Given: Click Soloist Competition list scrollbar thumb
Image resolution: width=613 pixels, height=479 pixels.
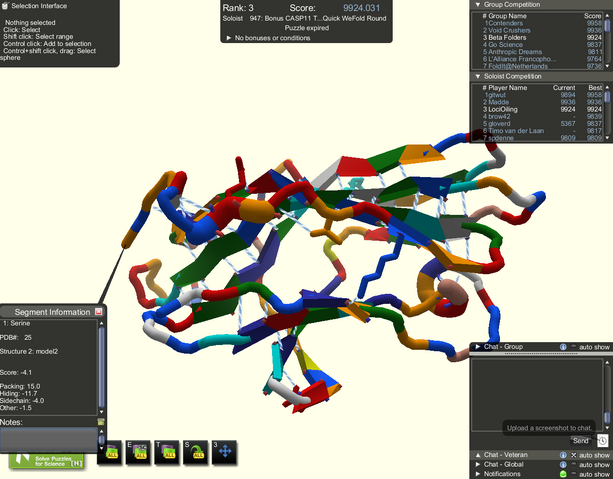Looking at the screenshot, I should click(x=607, y=96).
